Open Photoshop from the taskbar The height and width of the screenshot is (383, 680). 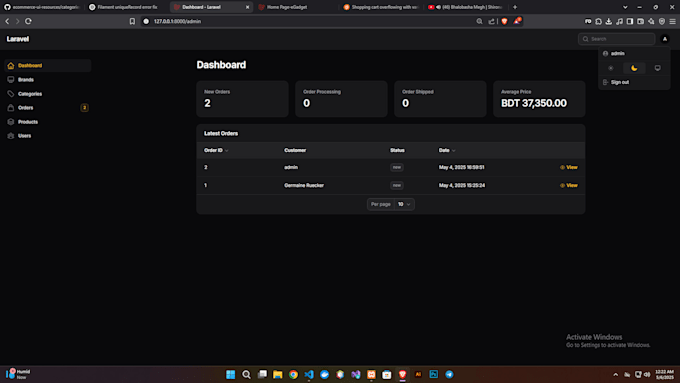(x=434, y=374)
